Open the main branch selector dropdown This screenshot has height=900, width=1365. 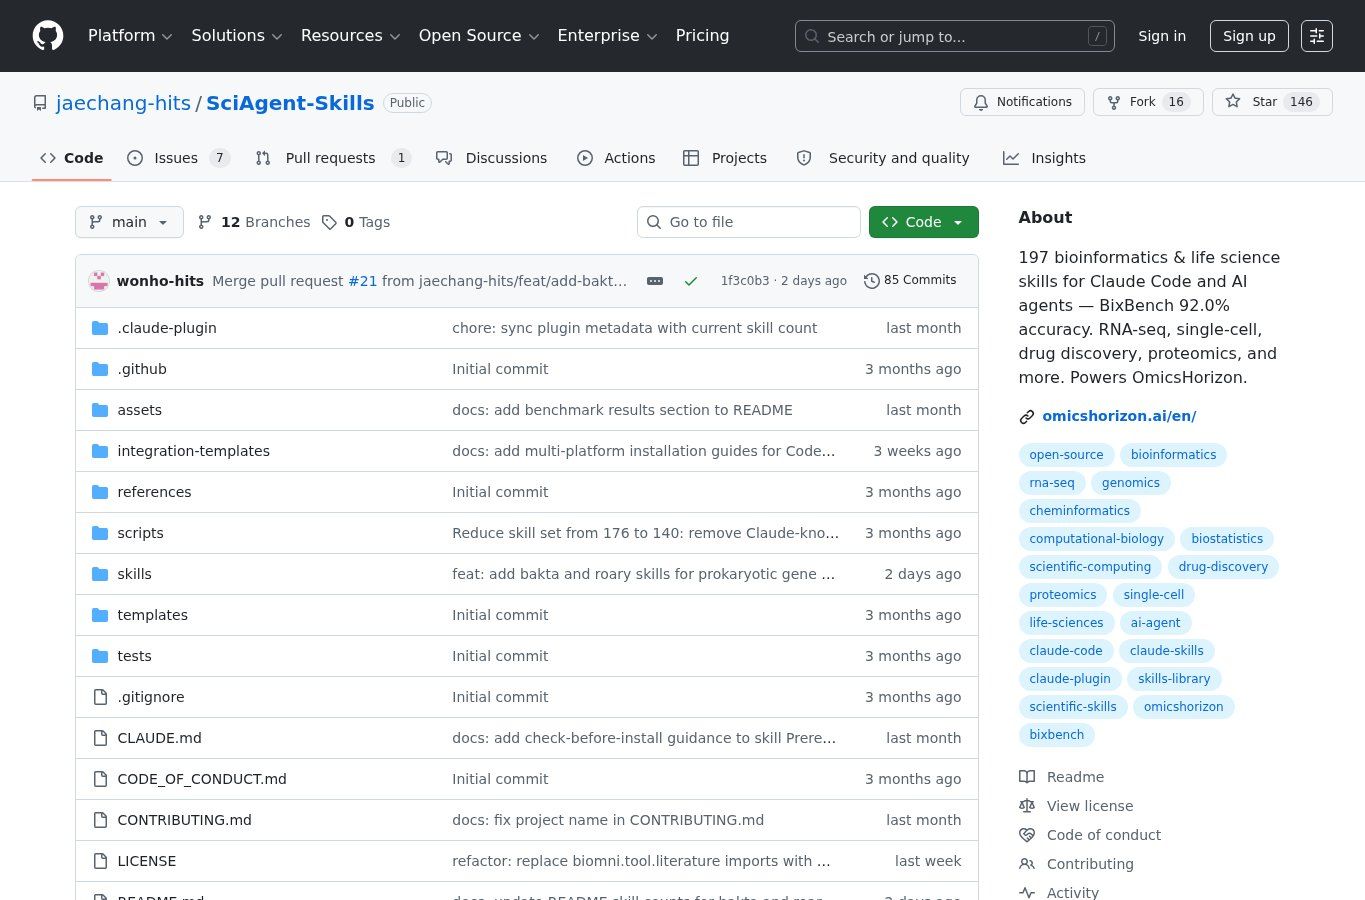129,222
